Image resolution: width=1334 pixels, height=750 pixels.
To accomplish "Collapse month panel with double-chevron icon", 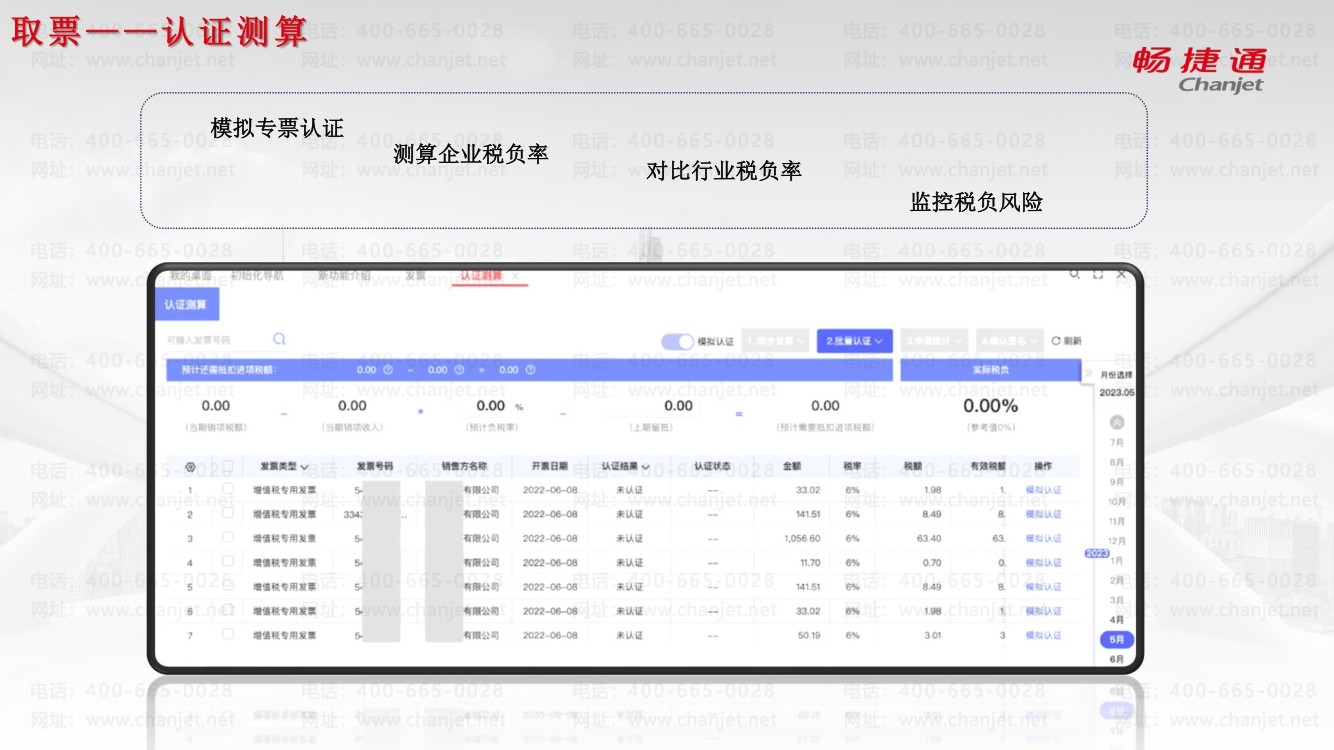I will click(x=1089, y=374).
